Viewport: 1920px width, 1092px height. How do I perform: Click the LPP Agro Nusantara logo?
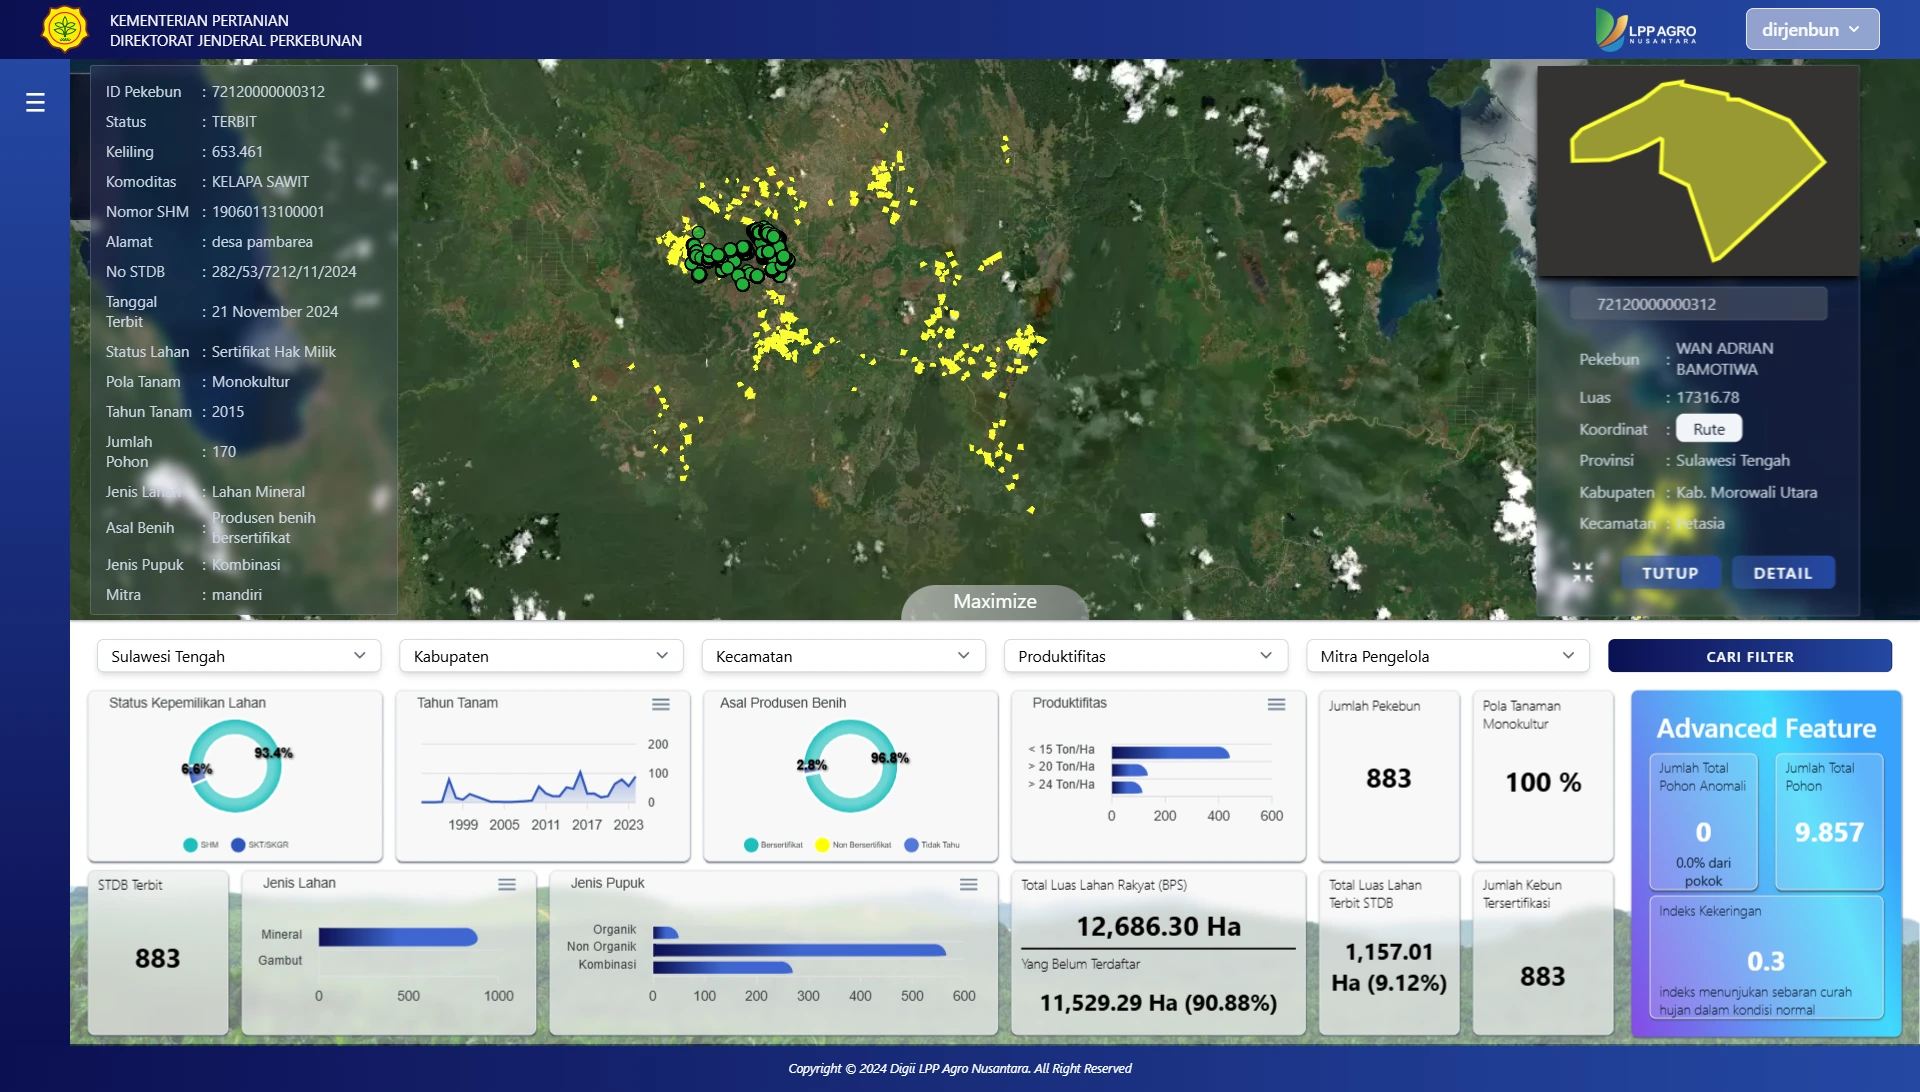click(1646, 29)
